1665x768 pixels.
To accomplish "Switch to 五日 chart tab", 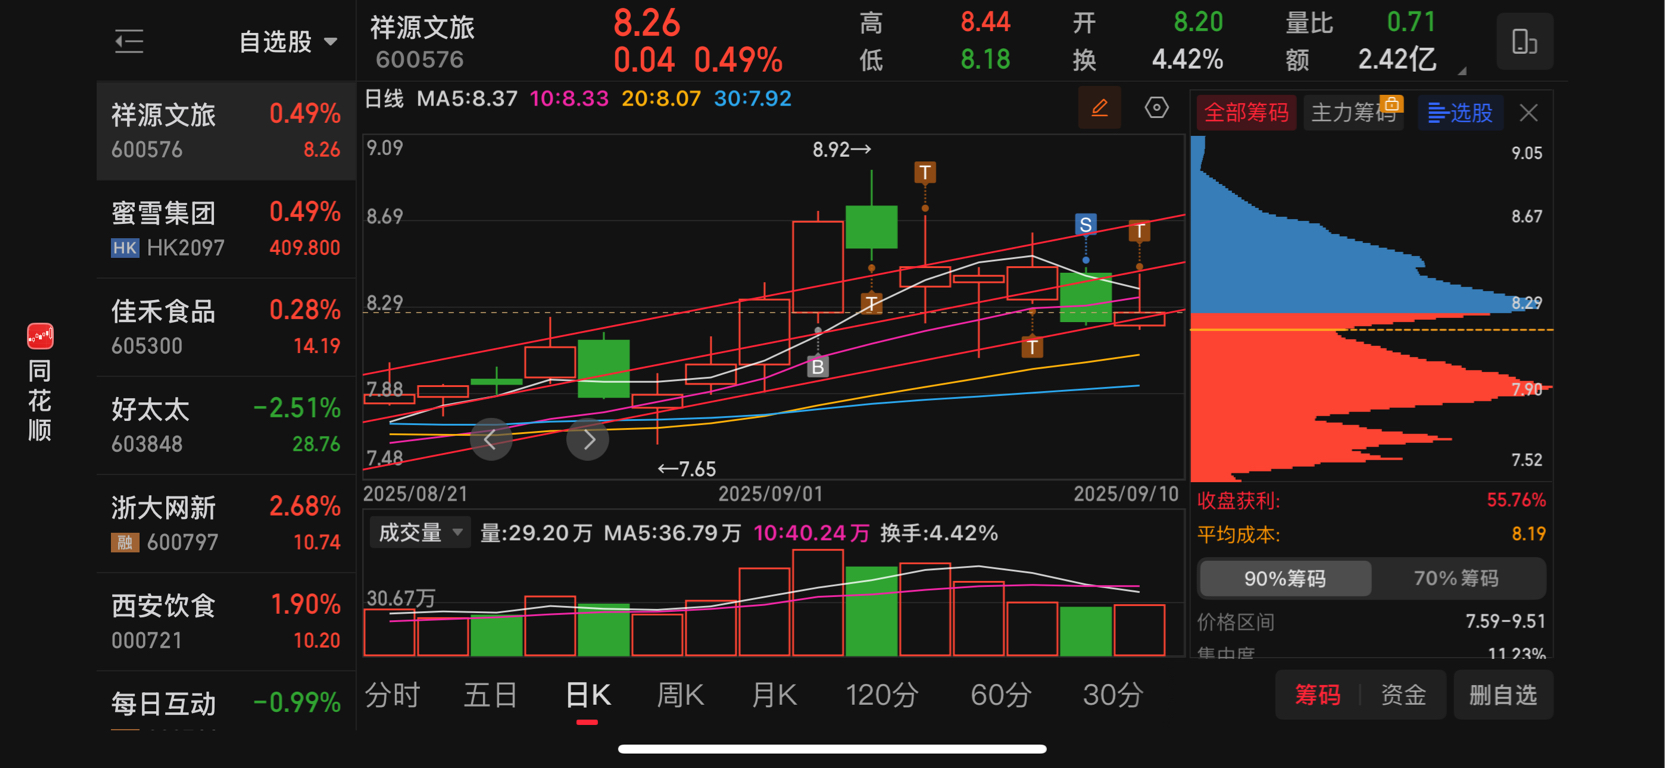I will click(x=490, y=695).
